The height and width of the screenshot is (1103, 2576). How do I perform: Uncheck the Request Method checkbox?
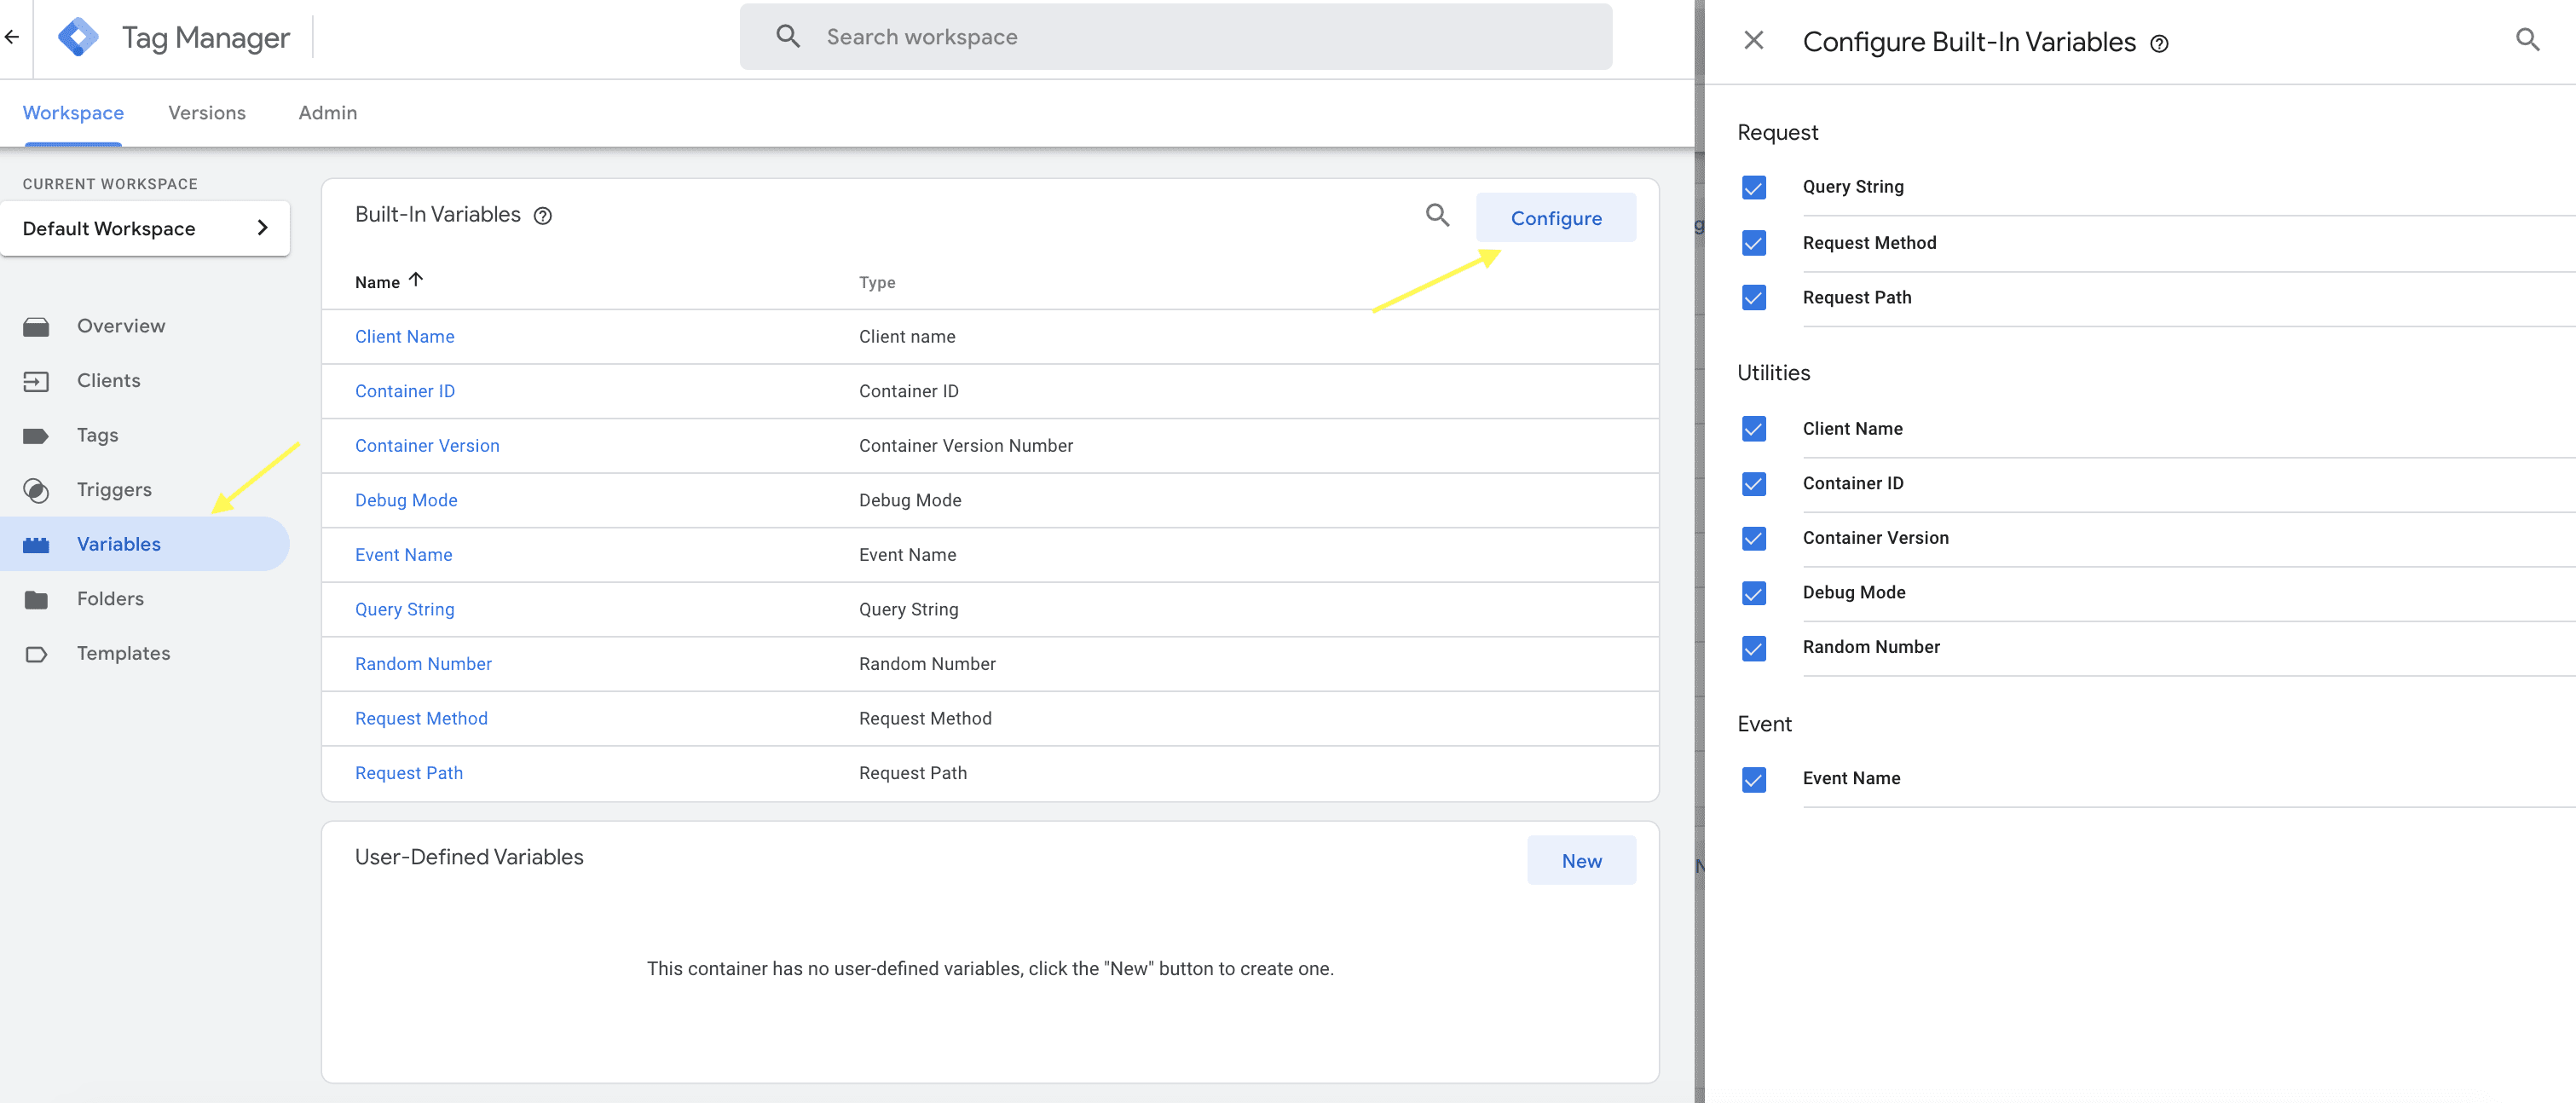pos(1753,243)
